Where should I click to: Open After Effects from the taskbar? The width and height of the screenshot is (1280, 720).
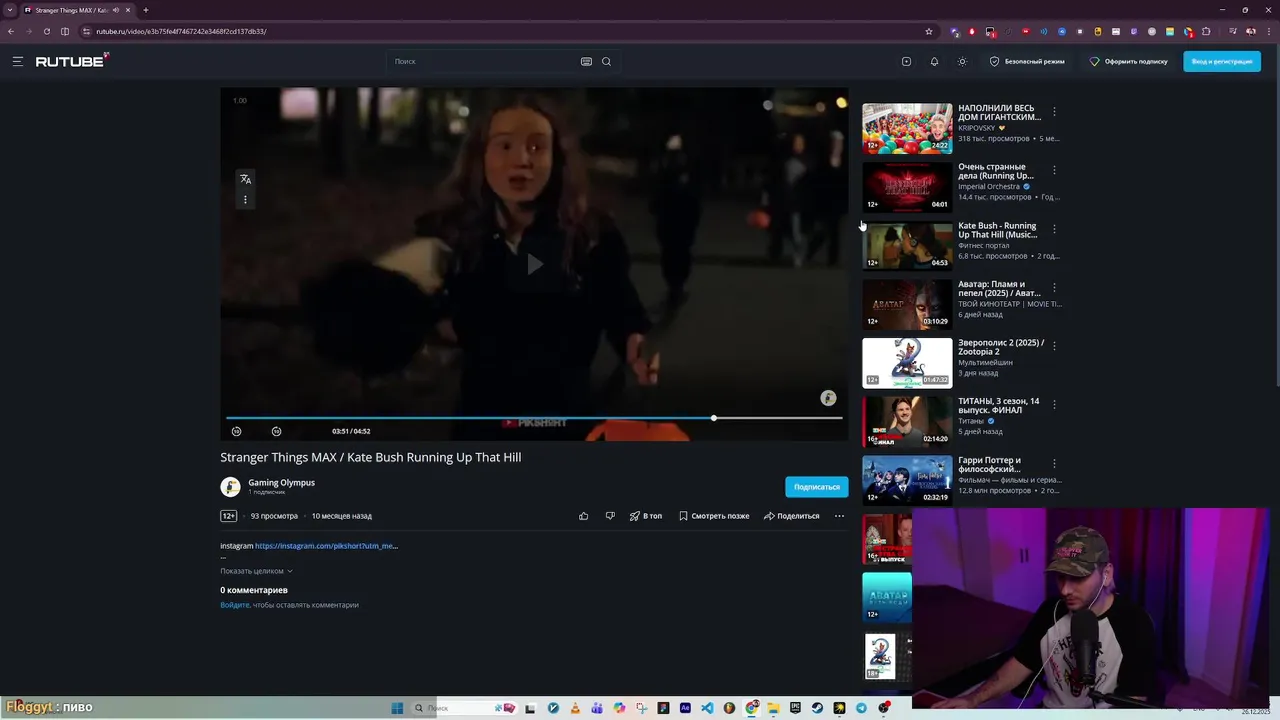pyautogui.click(x=685, y=708)
